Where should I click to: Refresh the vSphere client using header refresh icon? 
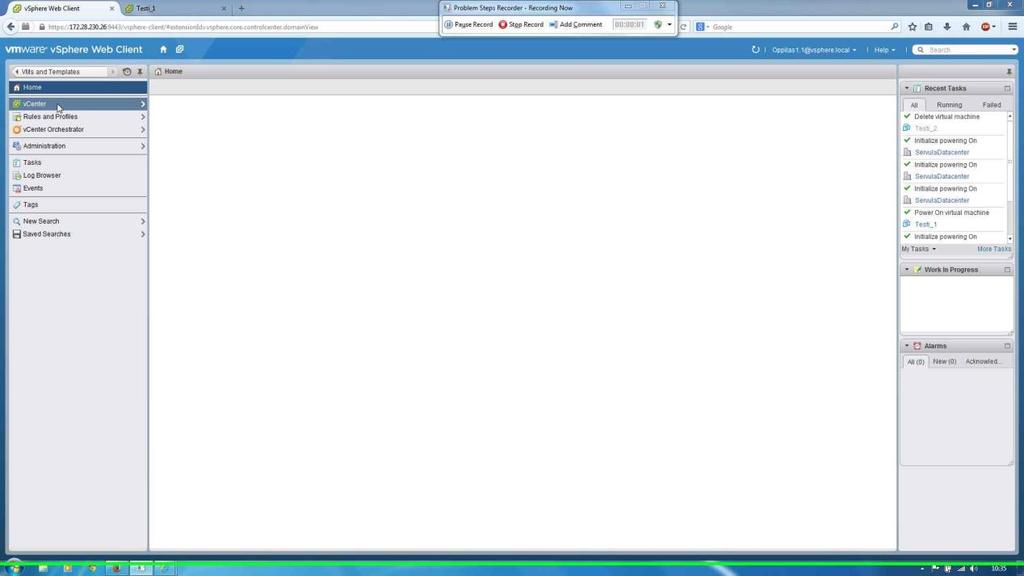[756, 50]
